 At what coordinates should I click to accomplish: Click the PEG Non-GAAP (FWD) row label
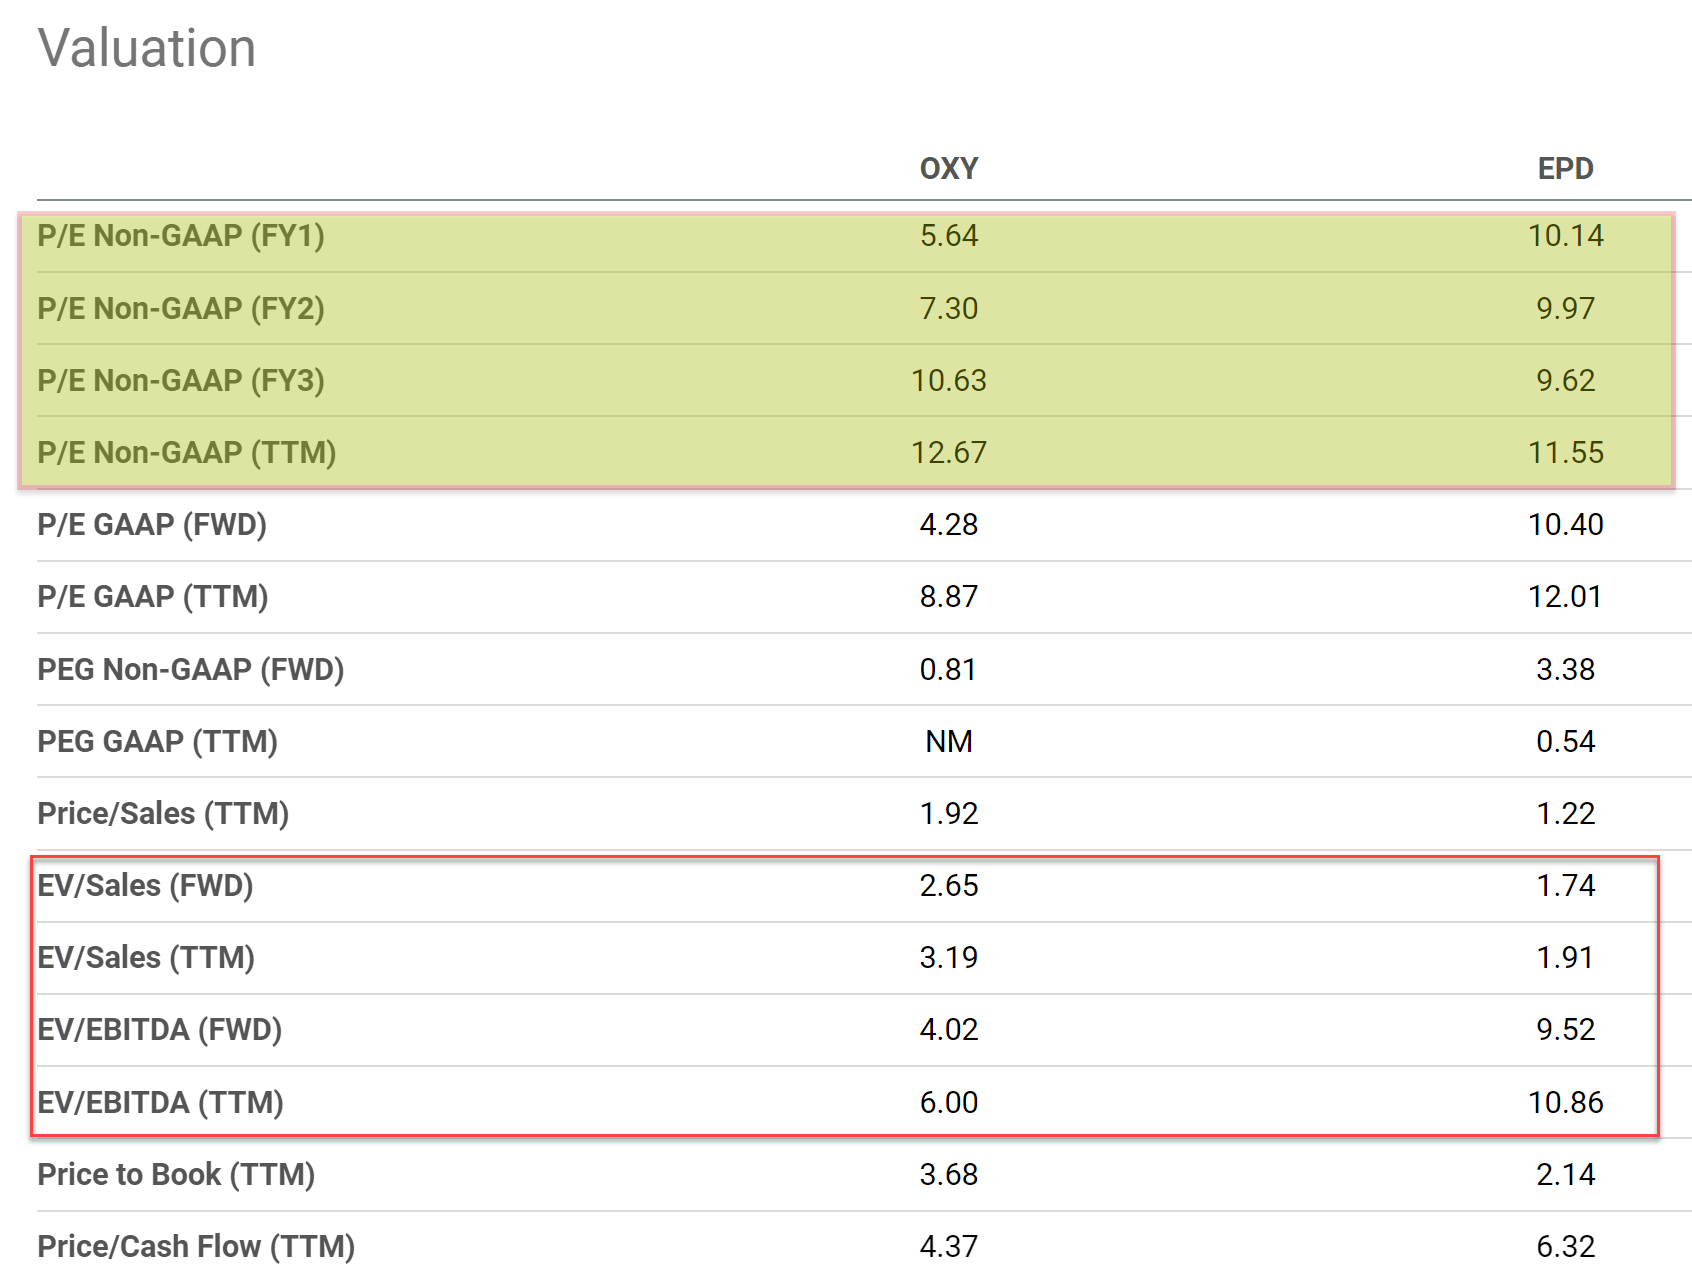[x=191, y=669]
